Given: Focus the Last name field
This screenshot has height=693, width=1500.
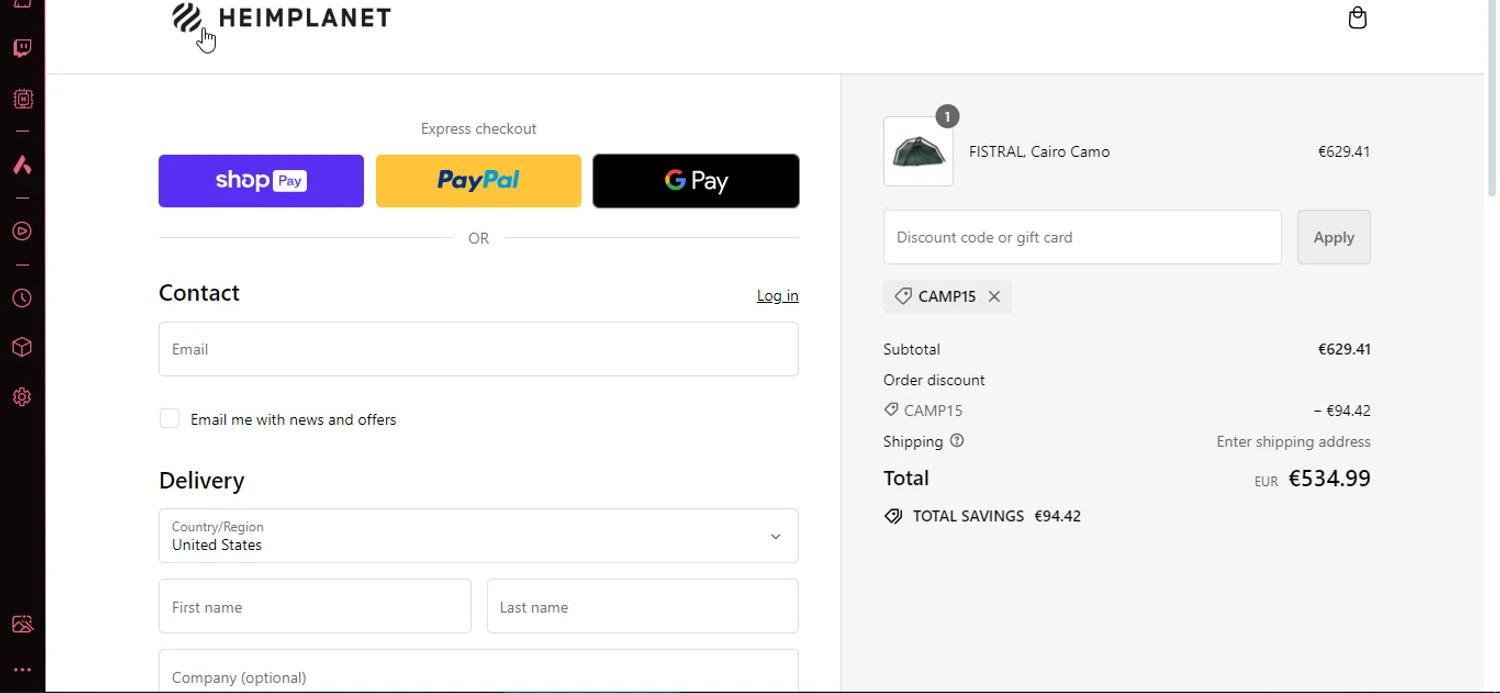Looking at the screenshot, I should [642, 606].
